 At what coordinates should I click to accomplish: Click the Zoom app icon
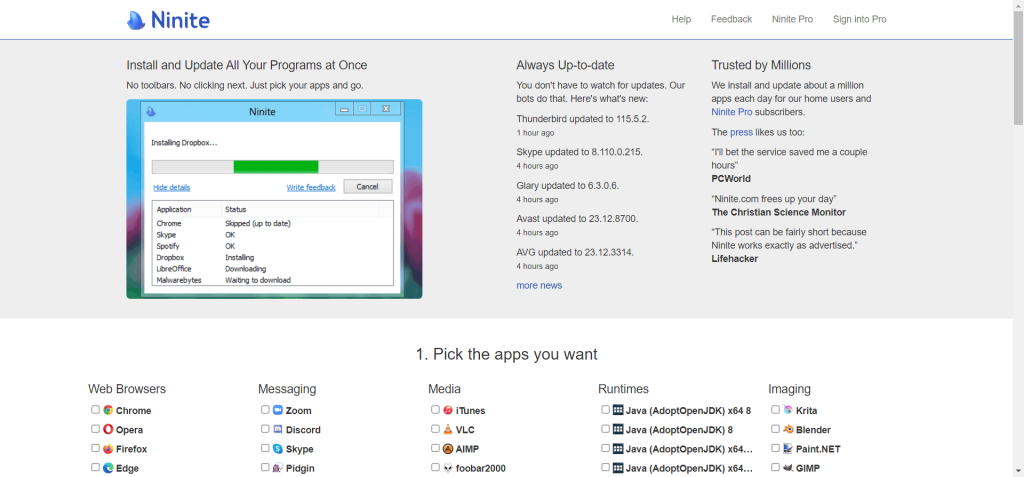(278, 410)
